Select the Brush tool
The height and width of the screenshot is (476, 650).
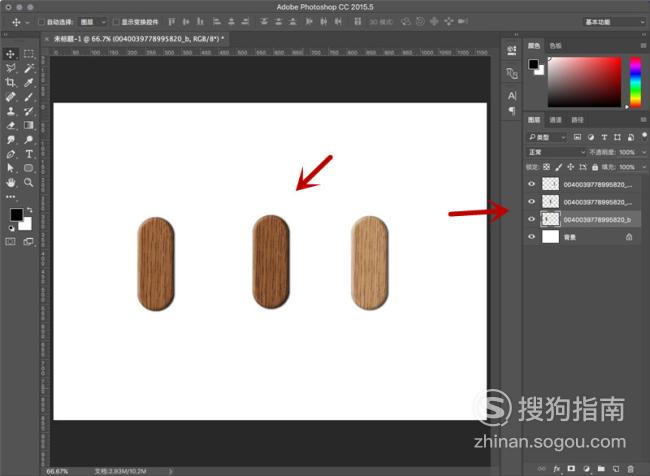point(29,97)
